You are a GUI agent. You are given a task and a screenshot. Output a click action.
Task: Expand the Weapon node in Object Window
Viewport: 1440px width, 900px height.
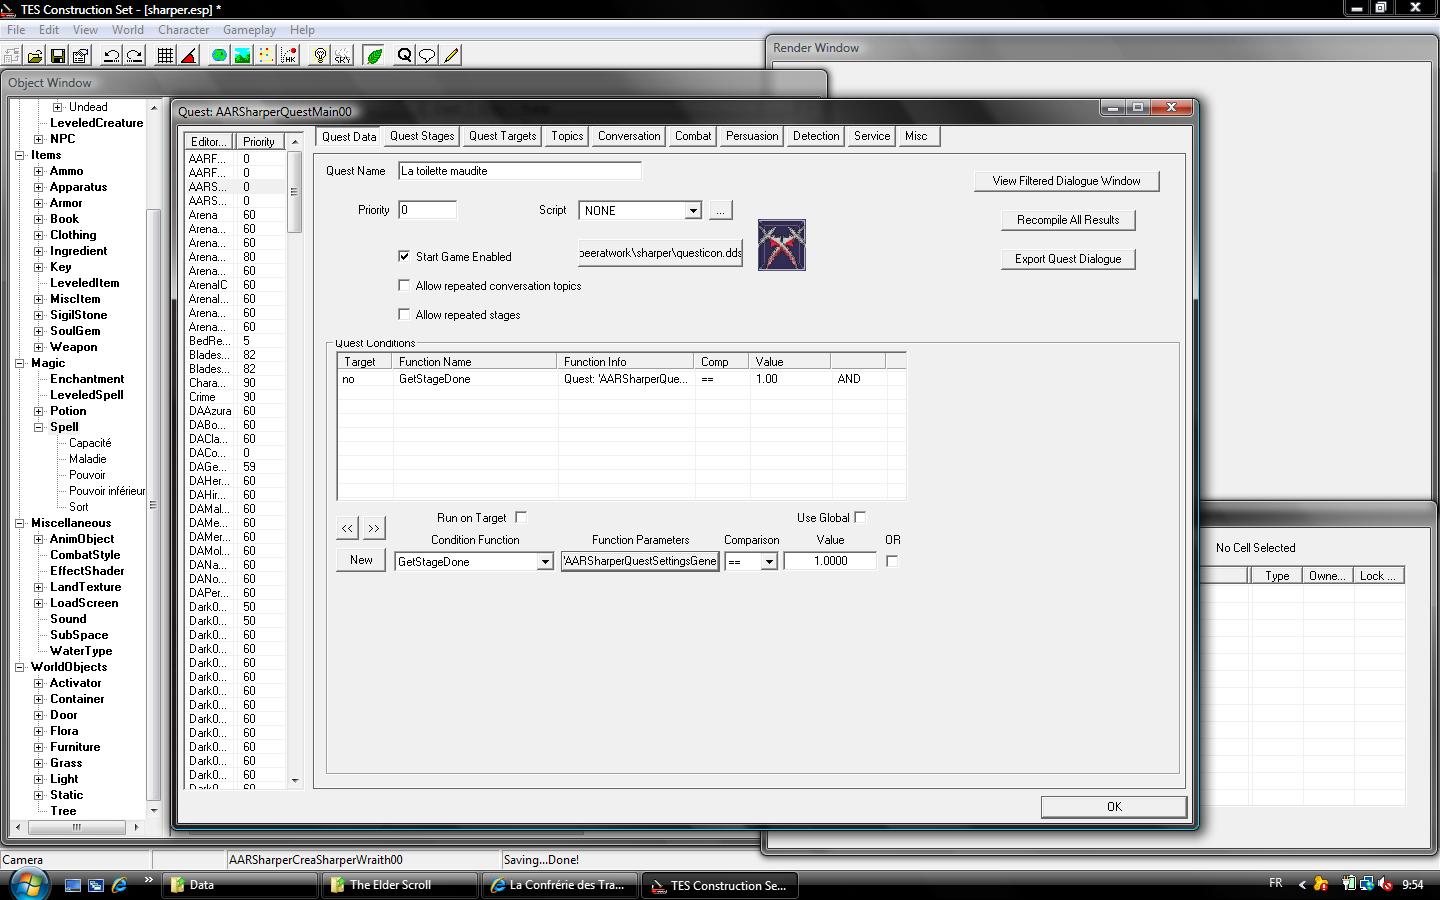39,347
